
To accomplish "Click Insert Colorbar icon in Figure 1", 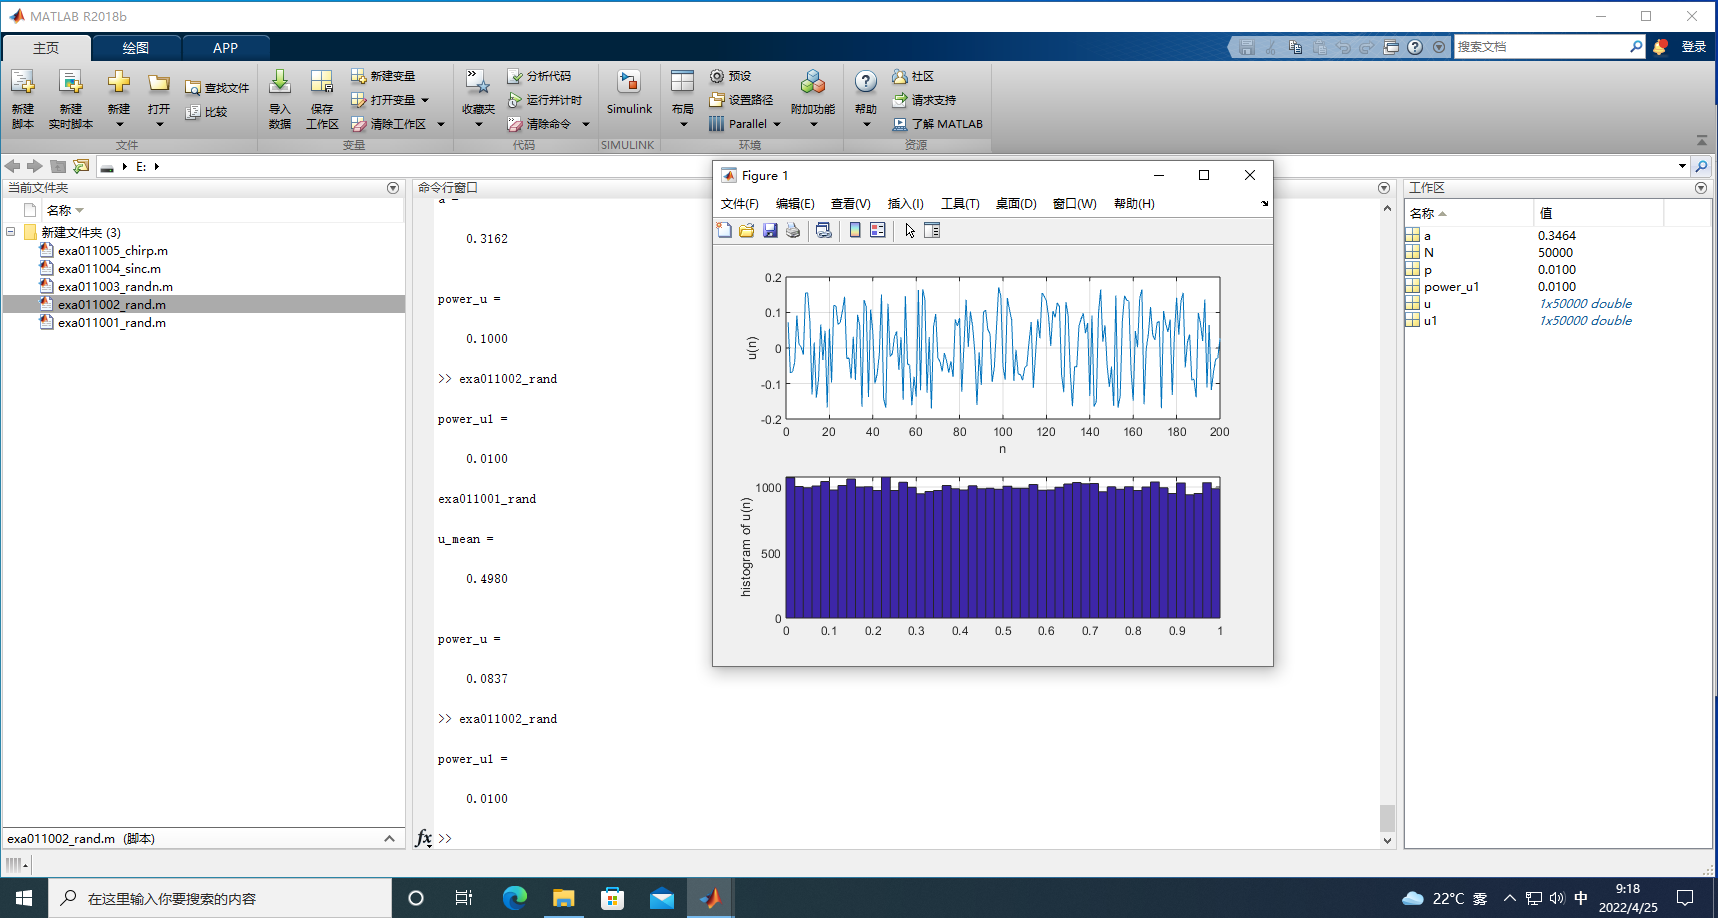I will tap(855, 230).
